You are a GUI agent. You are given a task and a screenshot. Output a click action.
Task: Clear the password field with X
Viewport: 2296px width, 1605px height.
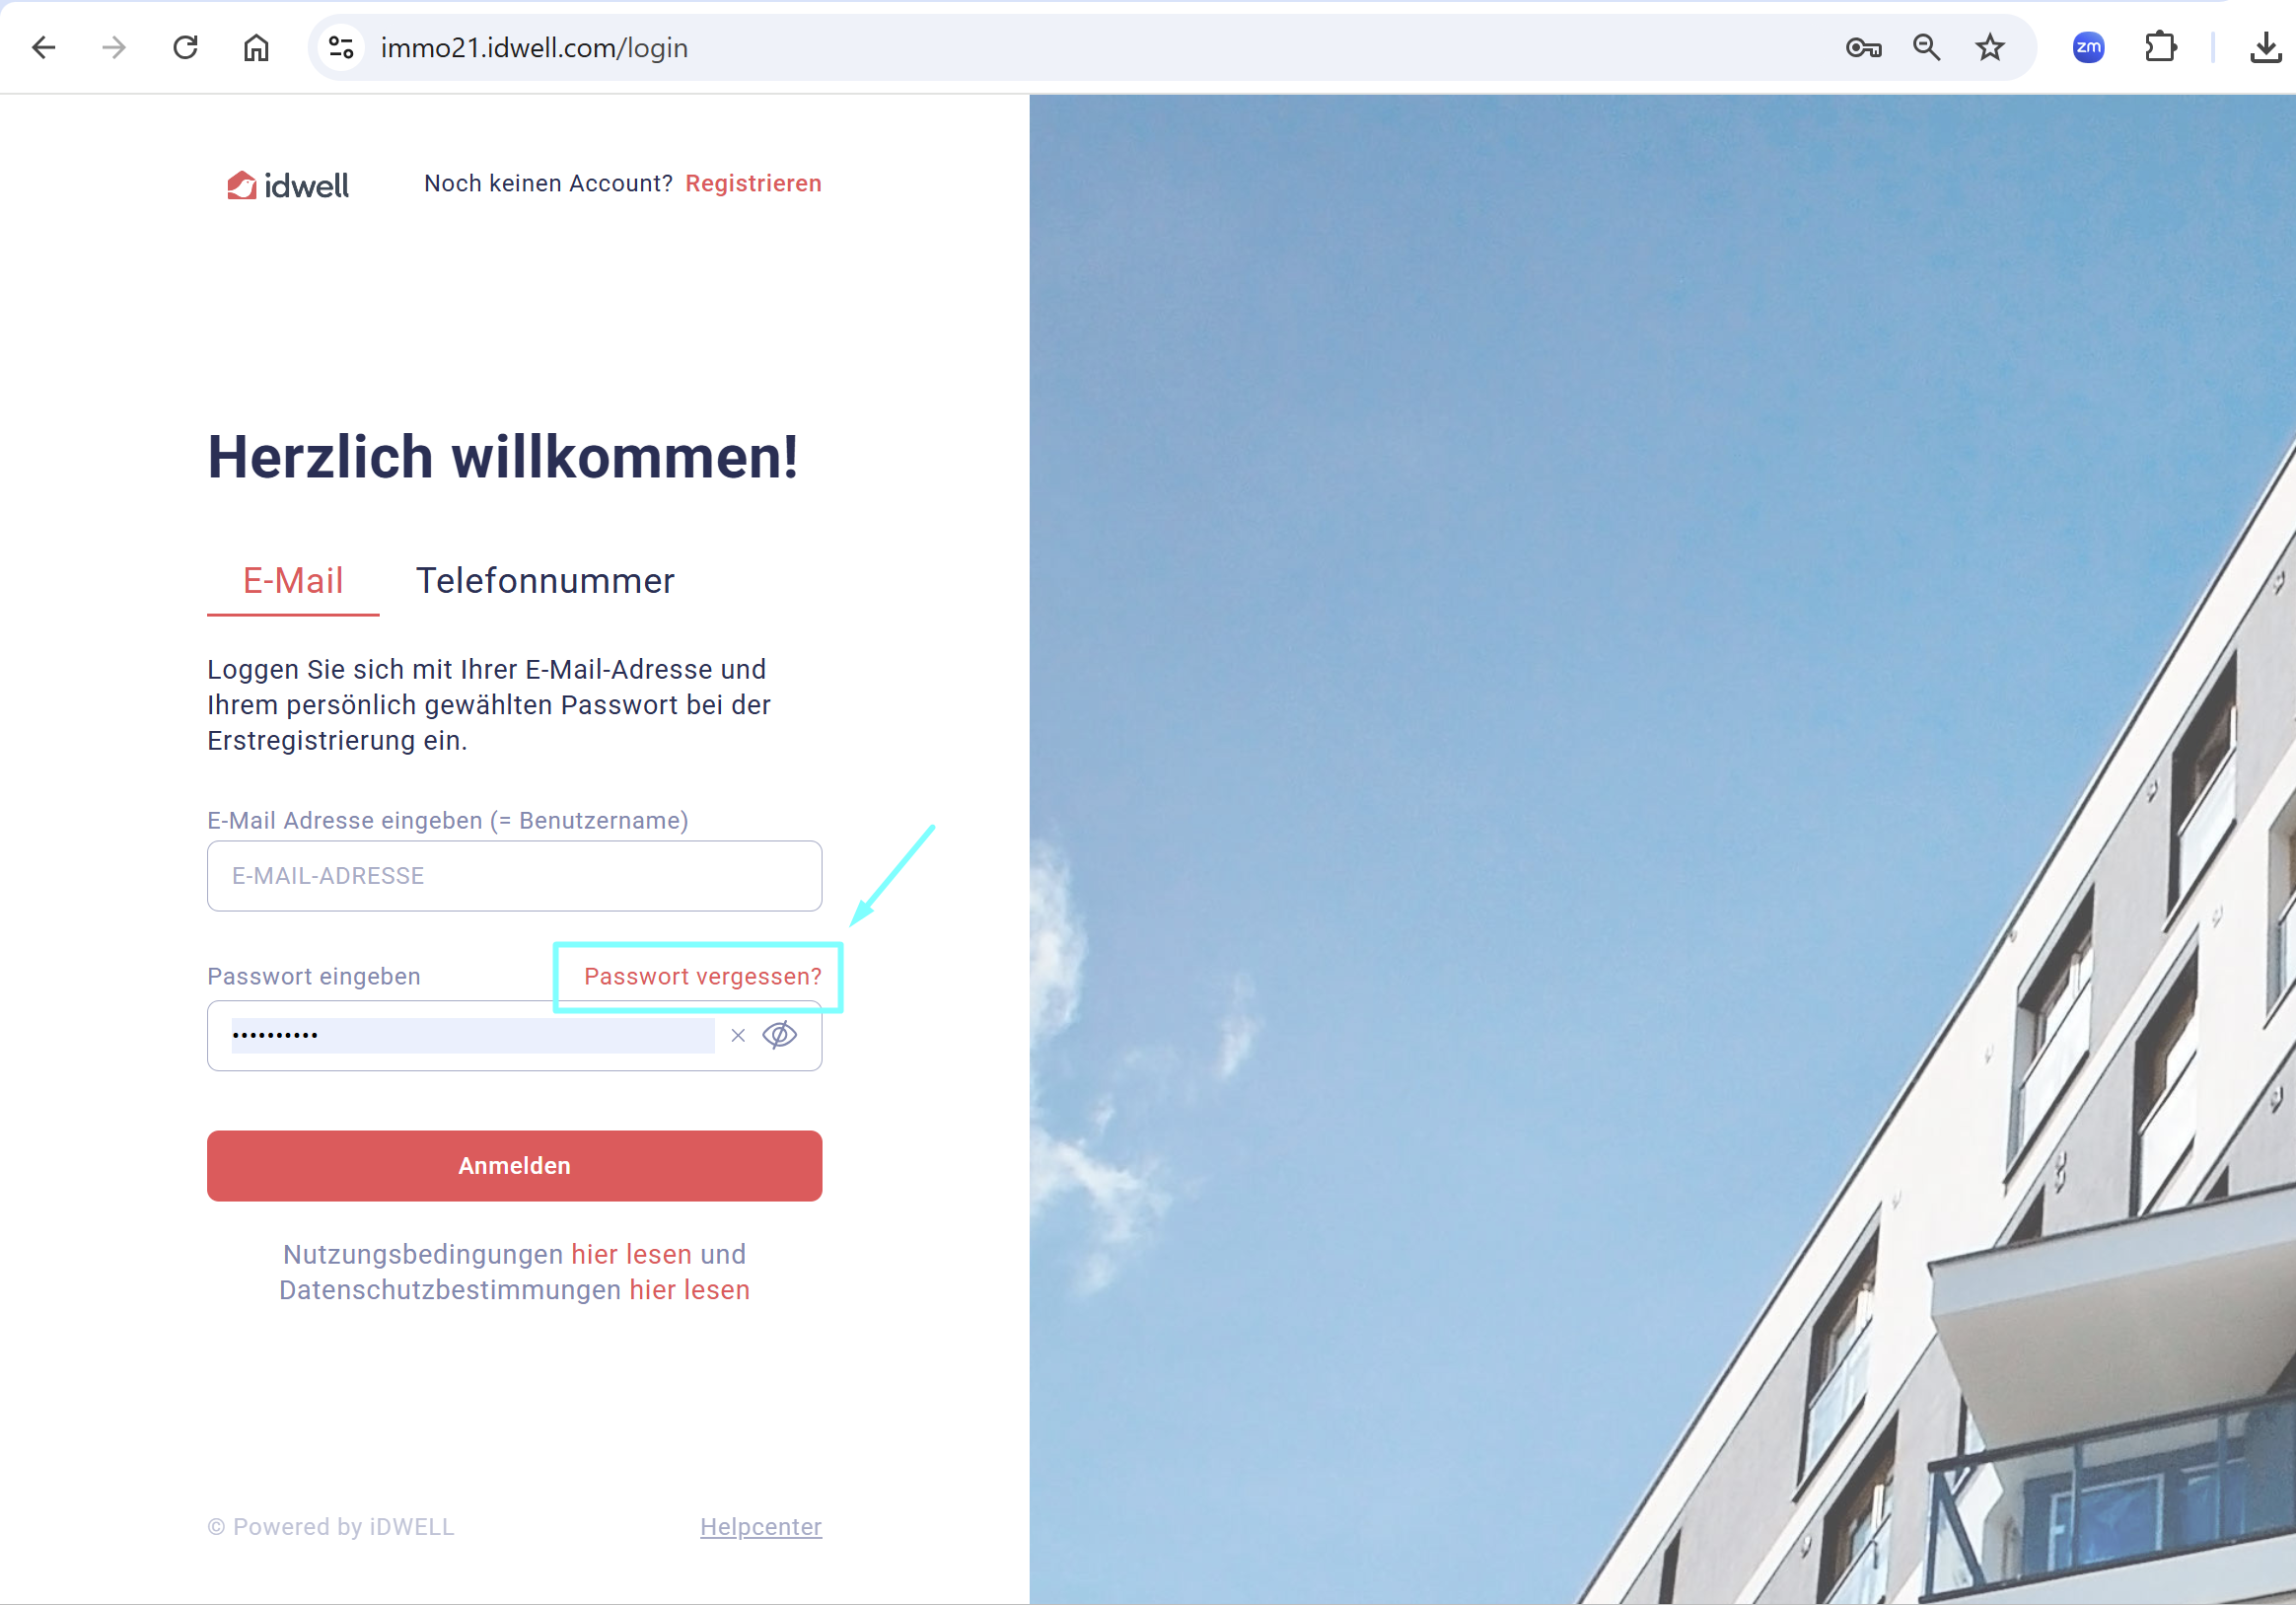[738, 1035]
